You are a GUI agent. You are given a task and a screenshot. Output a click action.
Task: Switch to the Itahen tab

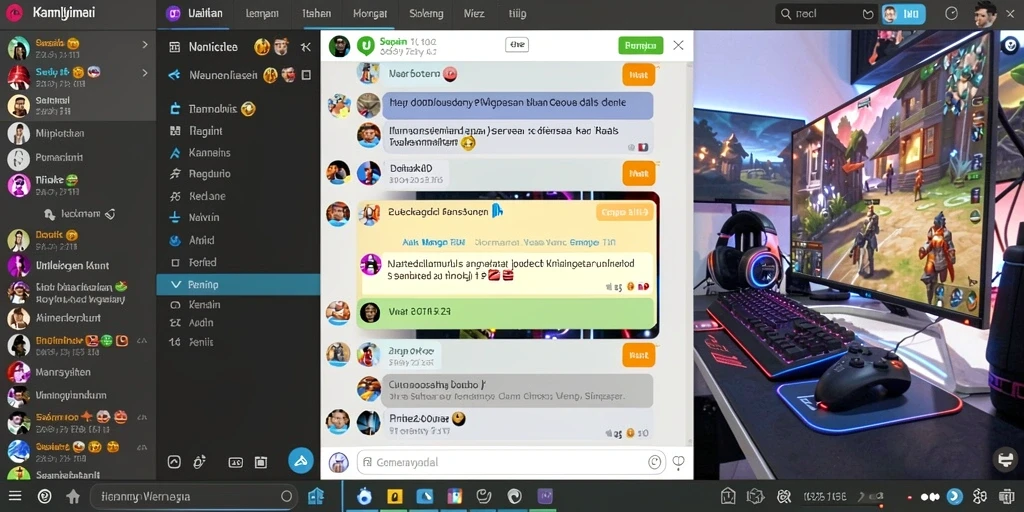(317, 14)
